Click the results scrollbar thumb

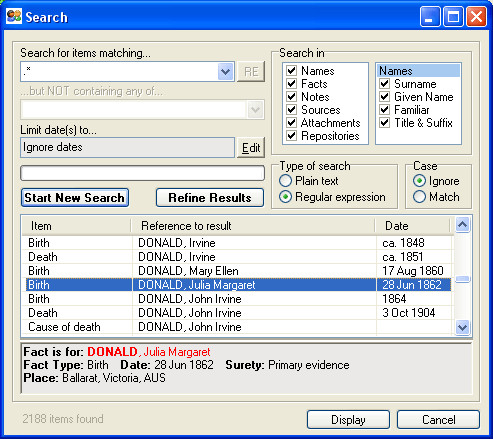(462, 279)
